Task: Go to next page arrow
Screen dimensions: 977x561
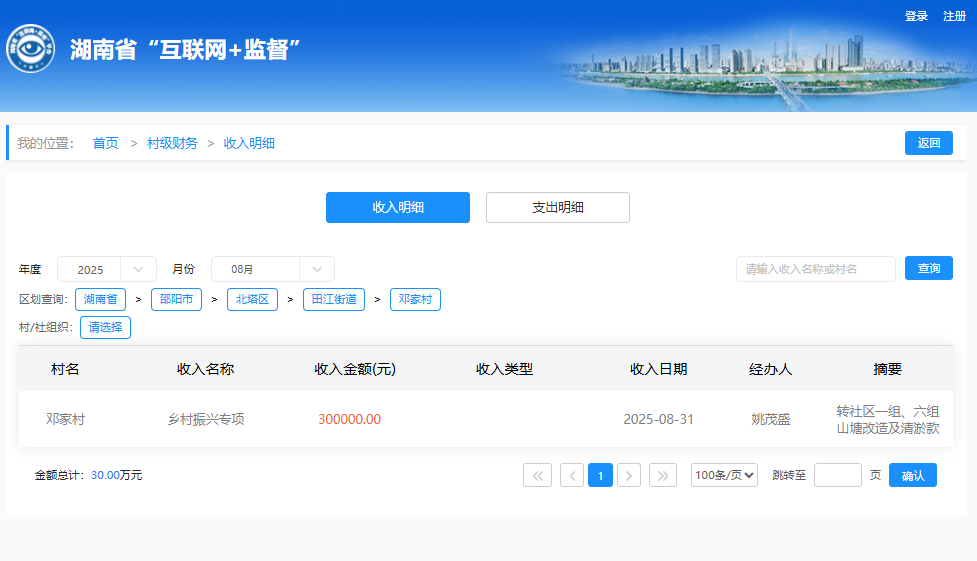Action: (629, 475)
